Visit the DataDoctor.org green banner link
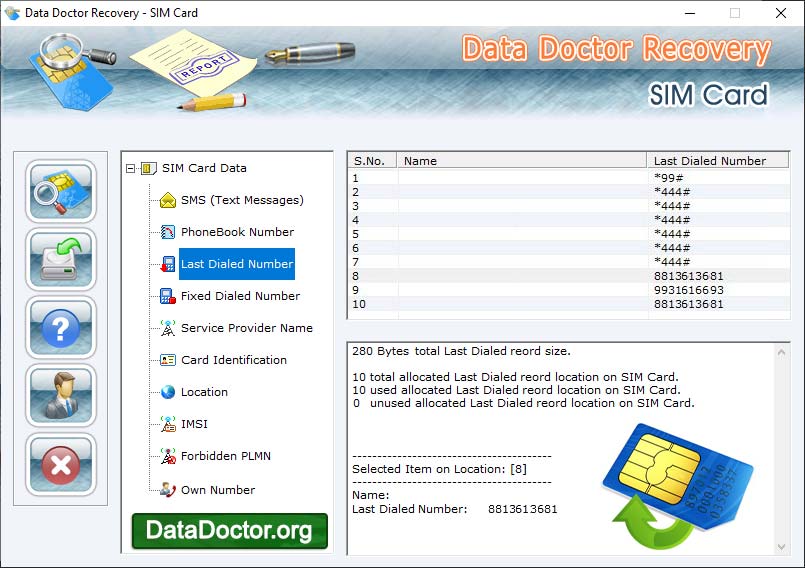Screen dimensions: 805x568 [x=229, y=531]
